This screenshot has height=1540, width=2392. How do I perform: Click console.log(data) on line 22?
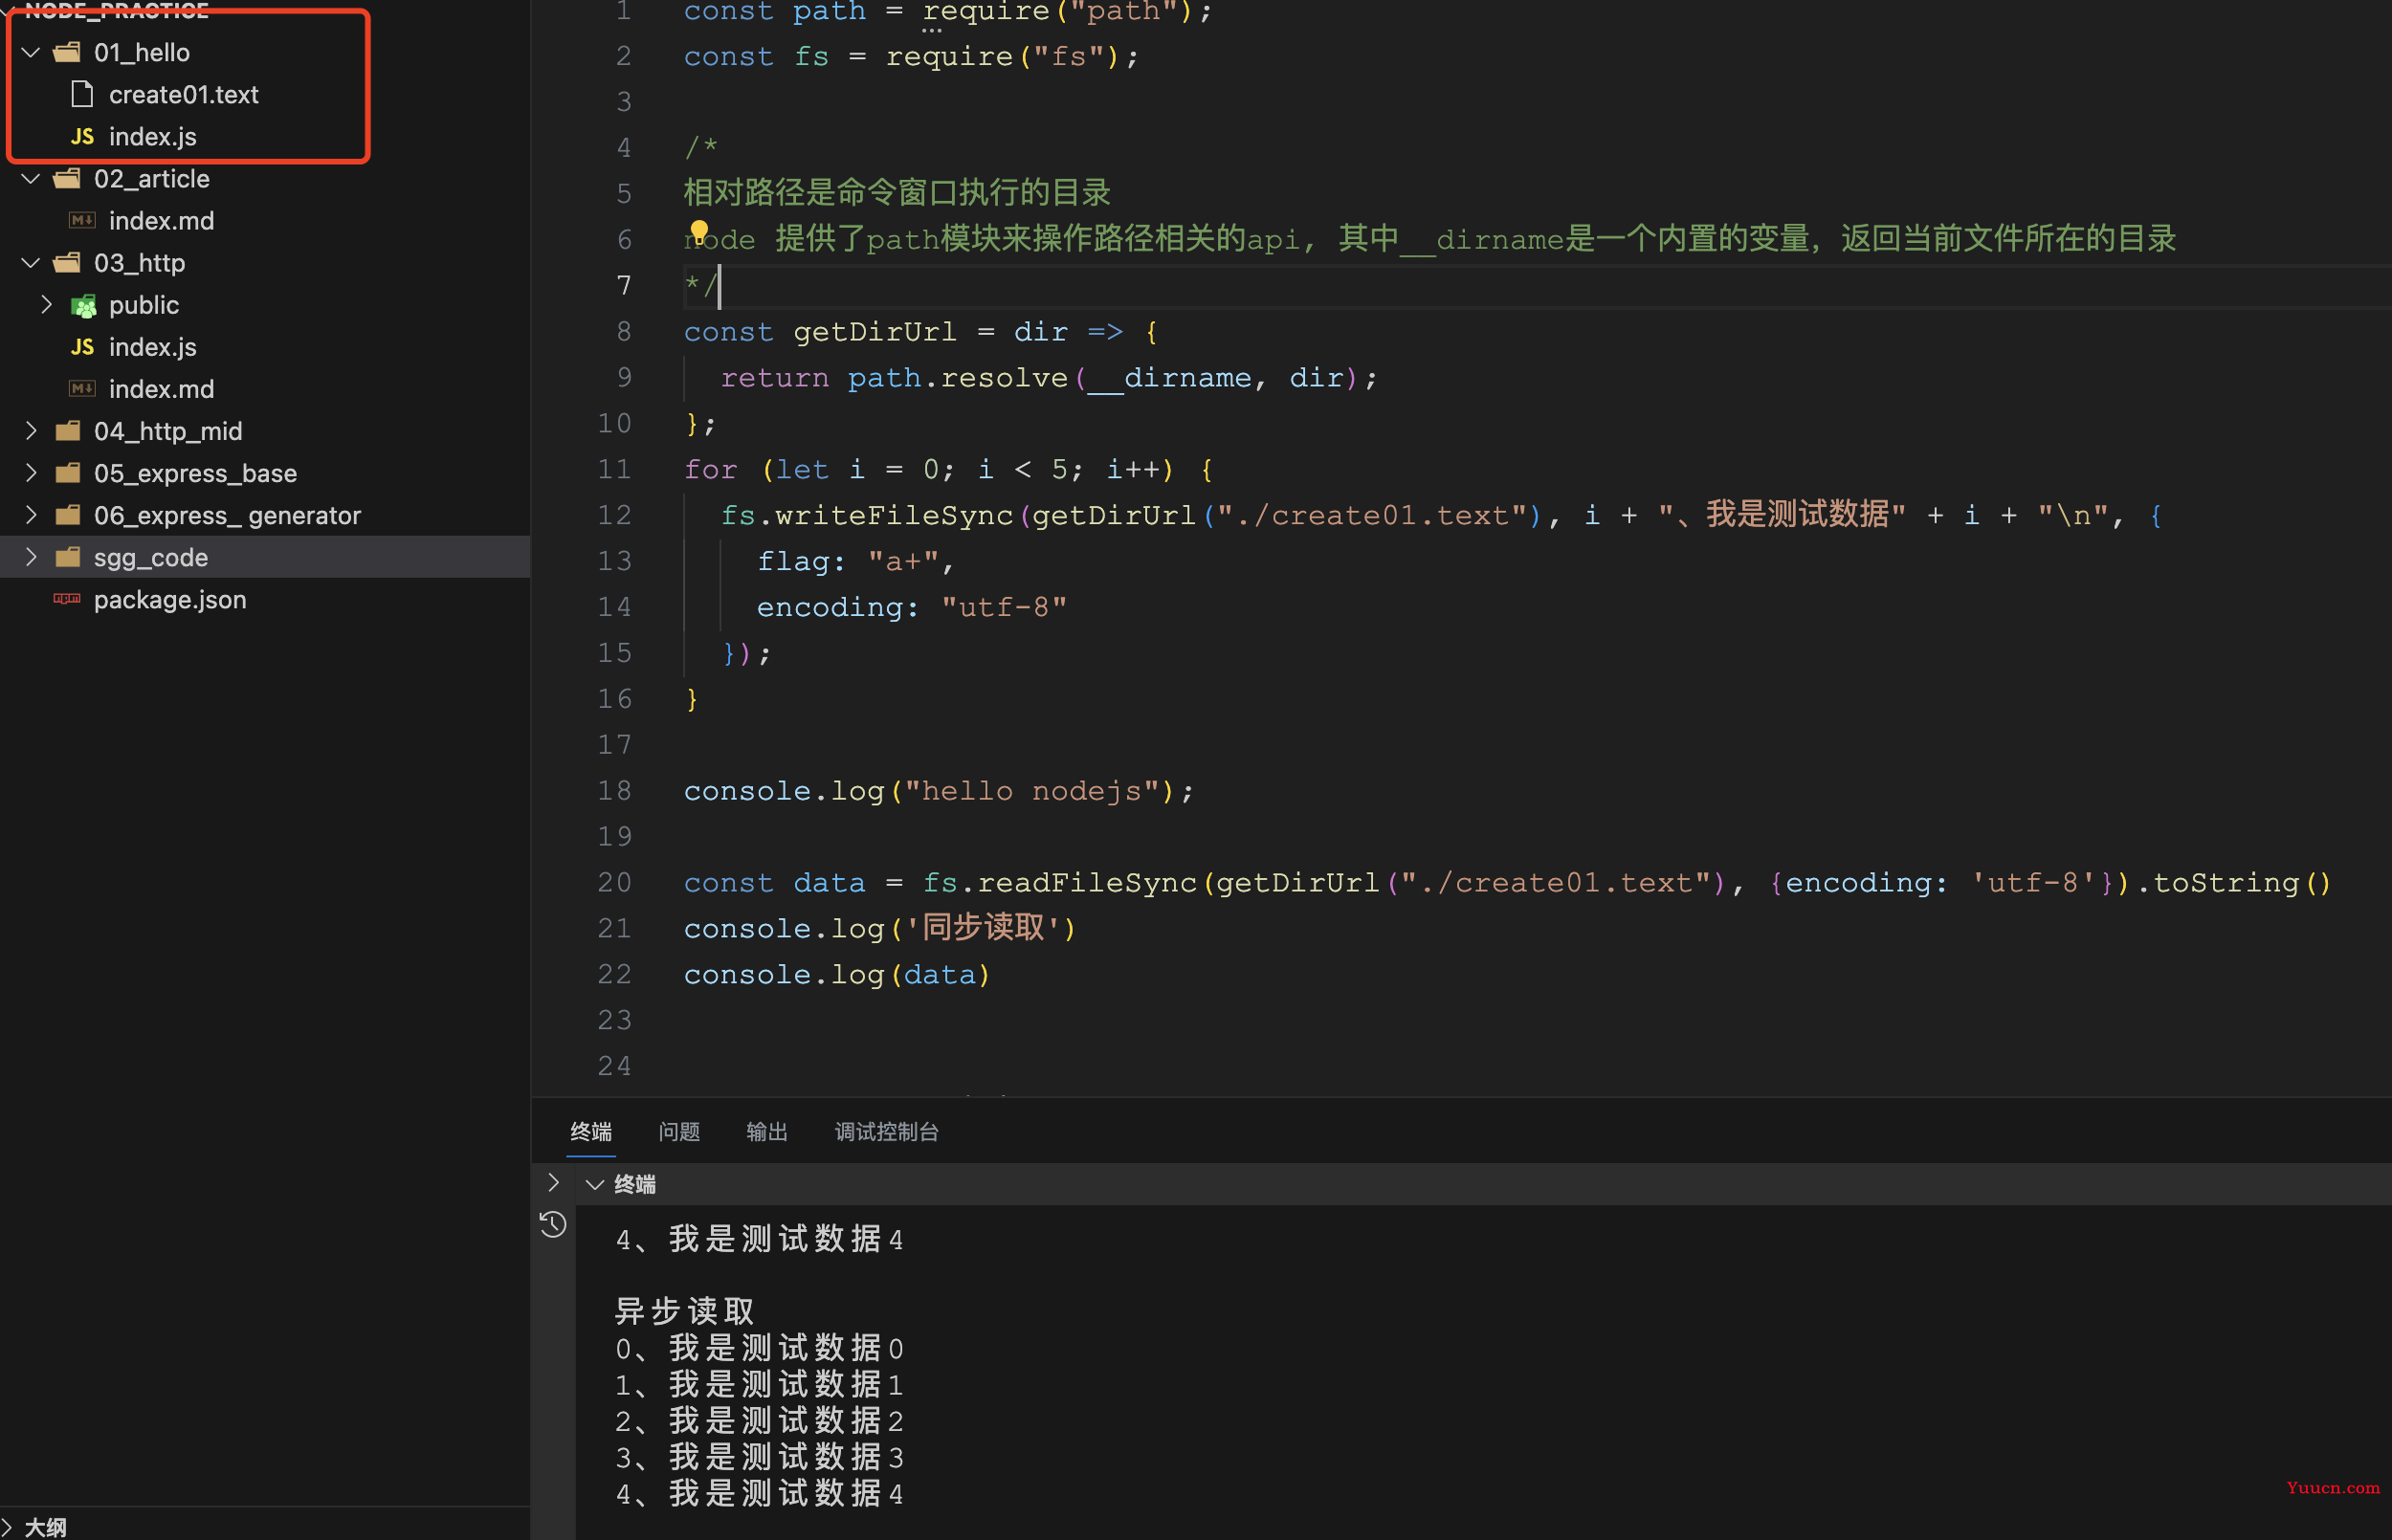point(837,975)
